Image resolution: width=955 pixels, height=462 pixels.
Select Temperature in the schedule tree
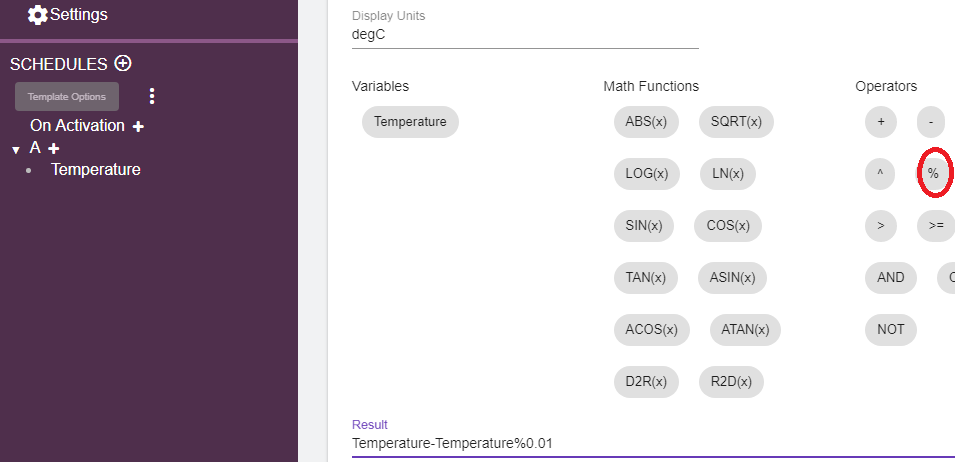pyautogui.click(x=95, y=170)
